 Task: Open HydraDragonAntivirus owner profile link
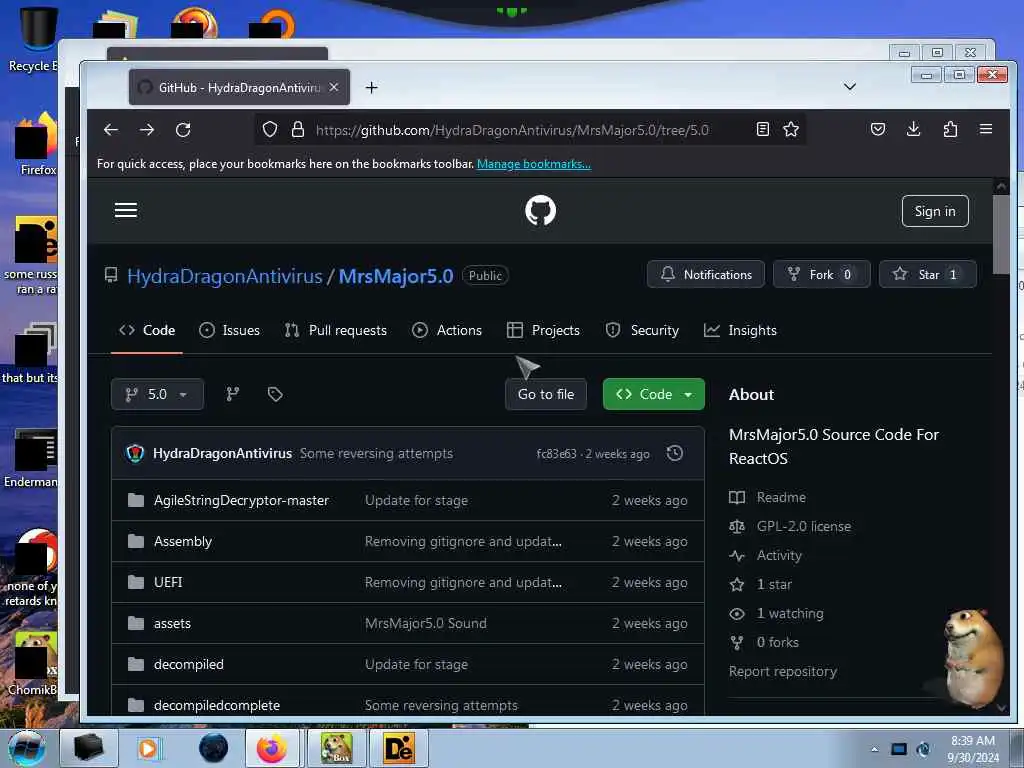[x=225, y=276]
